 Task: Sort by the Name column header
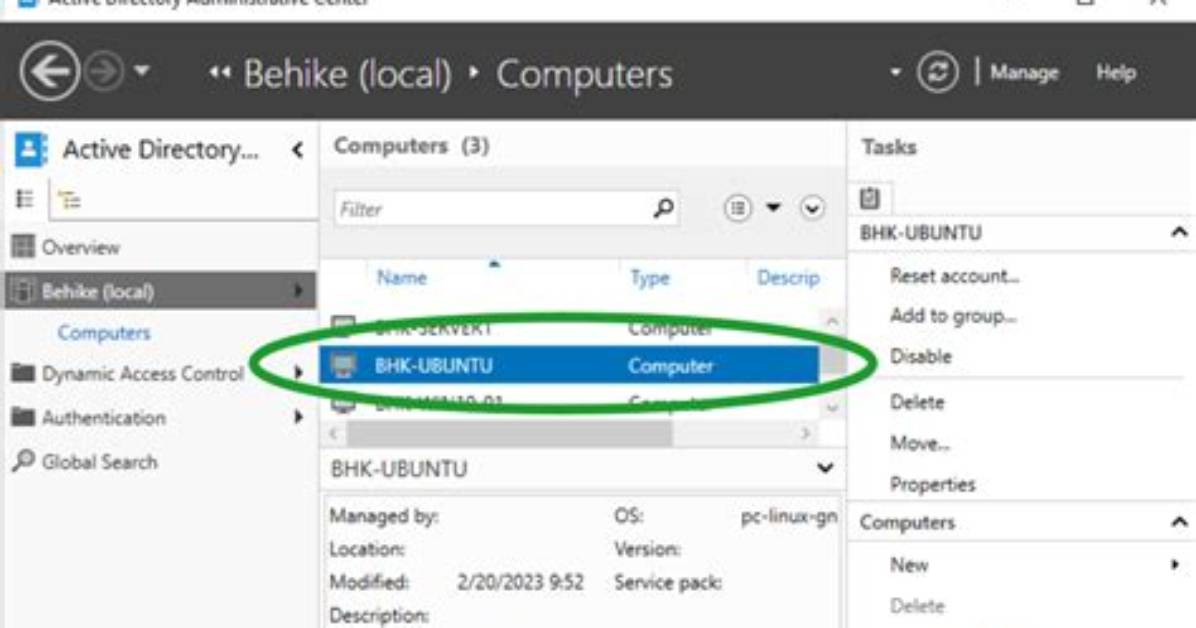402,277
